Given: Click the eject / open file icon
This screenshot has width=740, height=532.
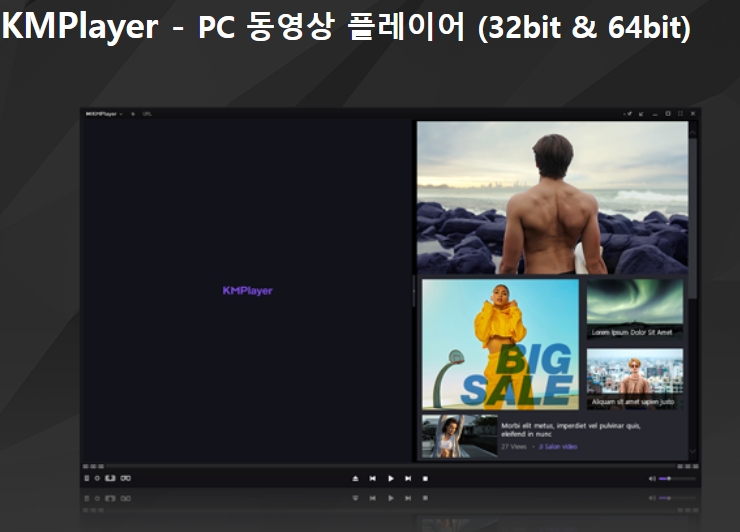Looking at the screenshot, I should [355, 478].
